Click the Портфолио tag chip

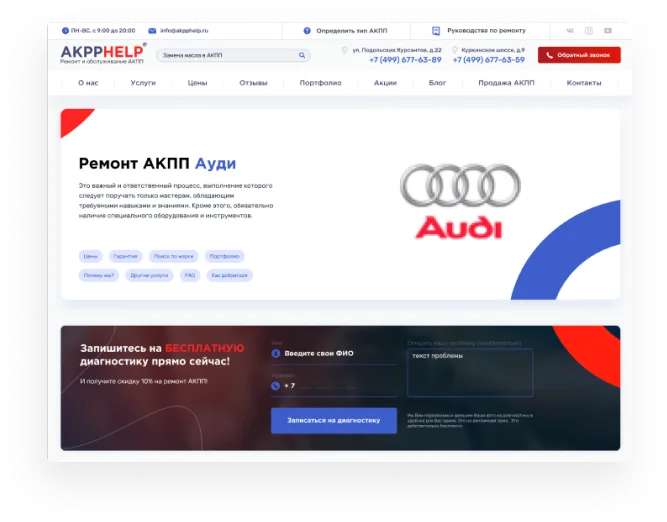pyautogui.click(x=225, y=256)
